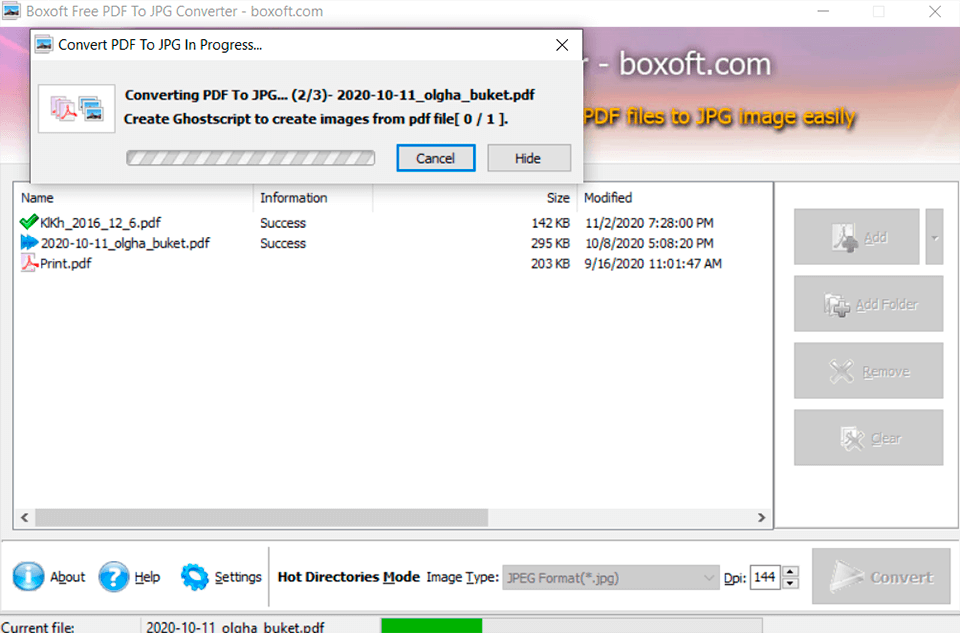
Task: Sort file list by Size column
Action: point(475,198)
